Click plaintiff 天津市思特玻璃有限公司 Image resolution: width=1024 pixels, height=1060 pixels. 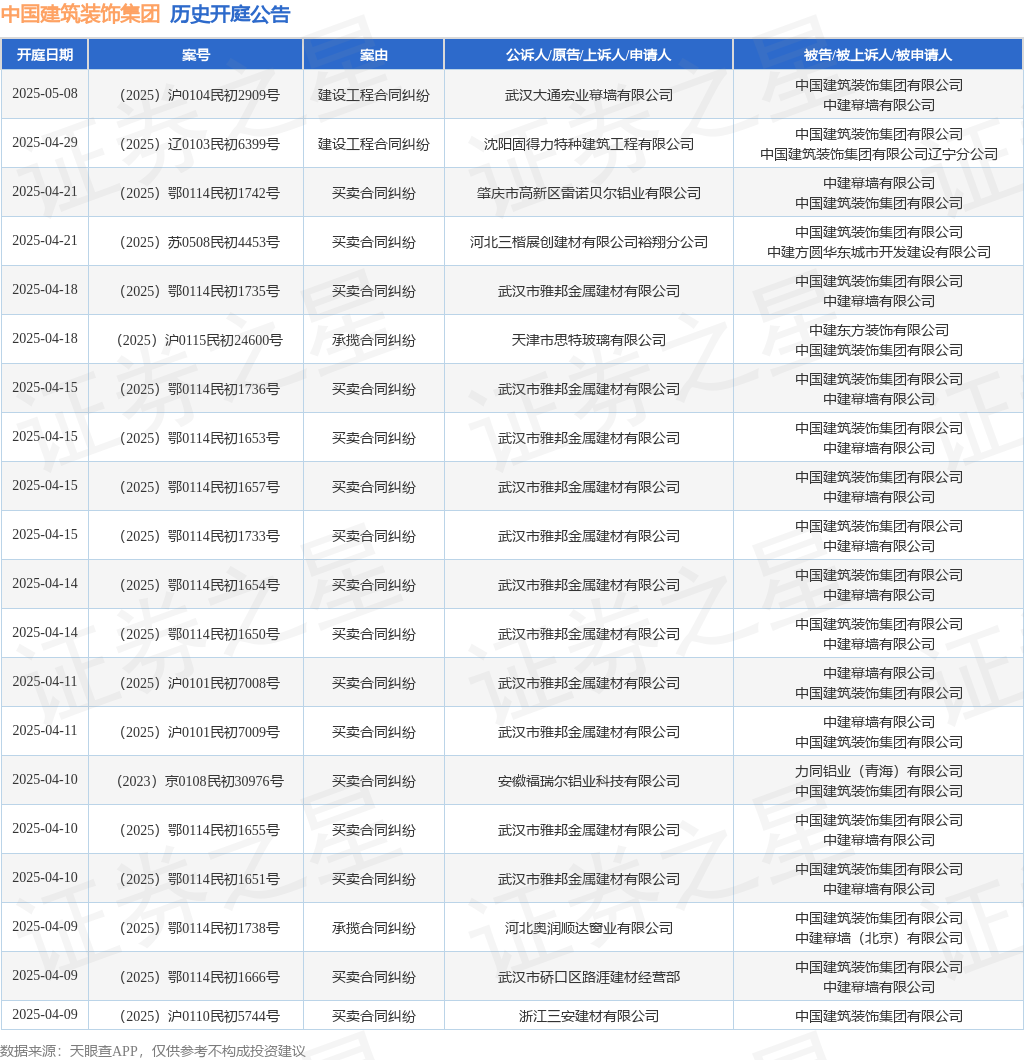[589, 340]
